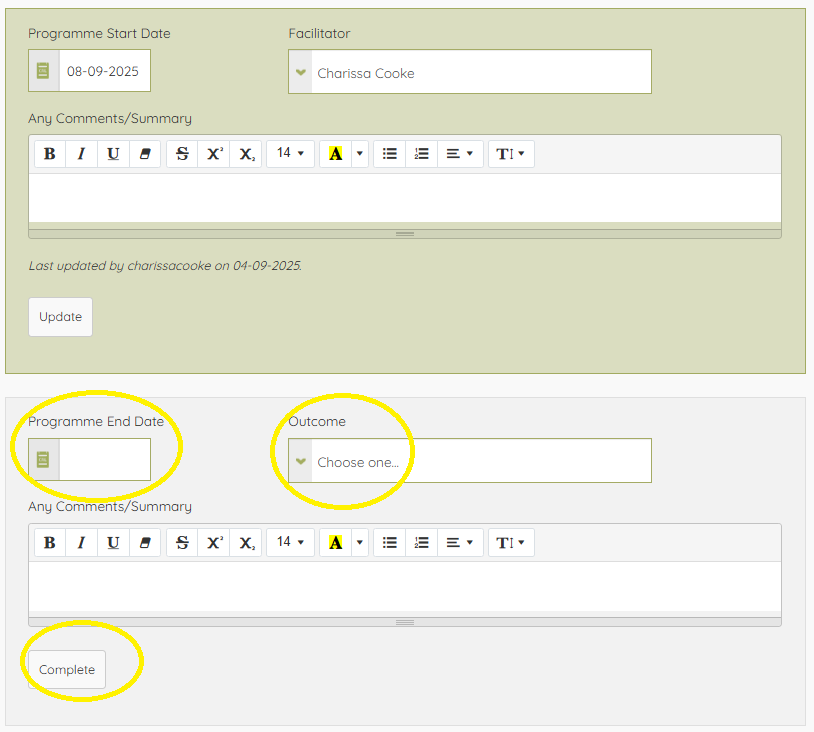Click yellow font color swatch in upper editor
The height and width of the screenshot is (732, 814).
pos(335,154)
